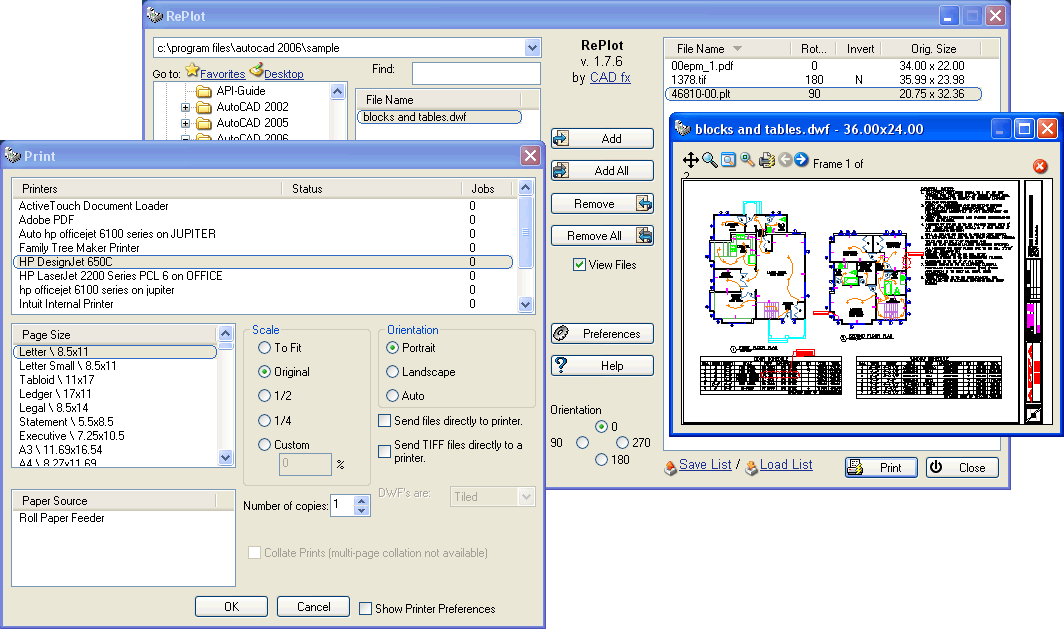Image resolution: width=1064 pixels, height=629 pixels.
Task: Click the RePlot title bar app icon
Action: point(155,15)
